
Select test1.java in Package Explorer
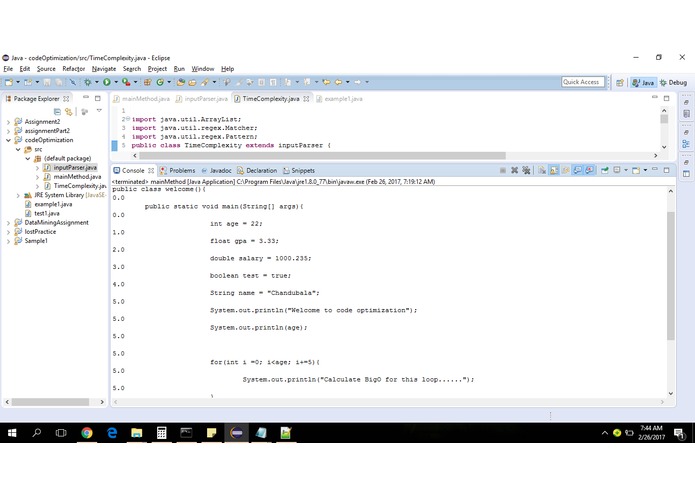42,214
